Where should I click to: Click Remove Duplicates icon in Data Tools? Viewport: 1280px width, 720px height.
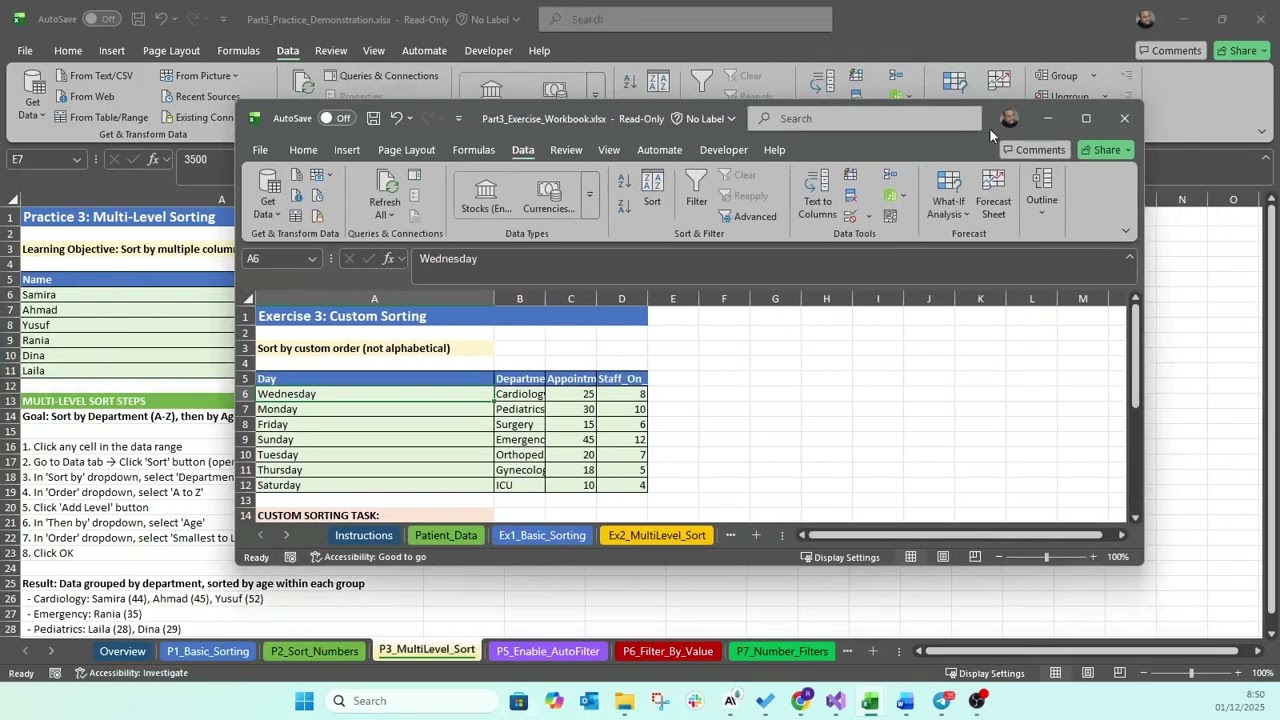851,196
